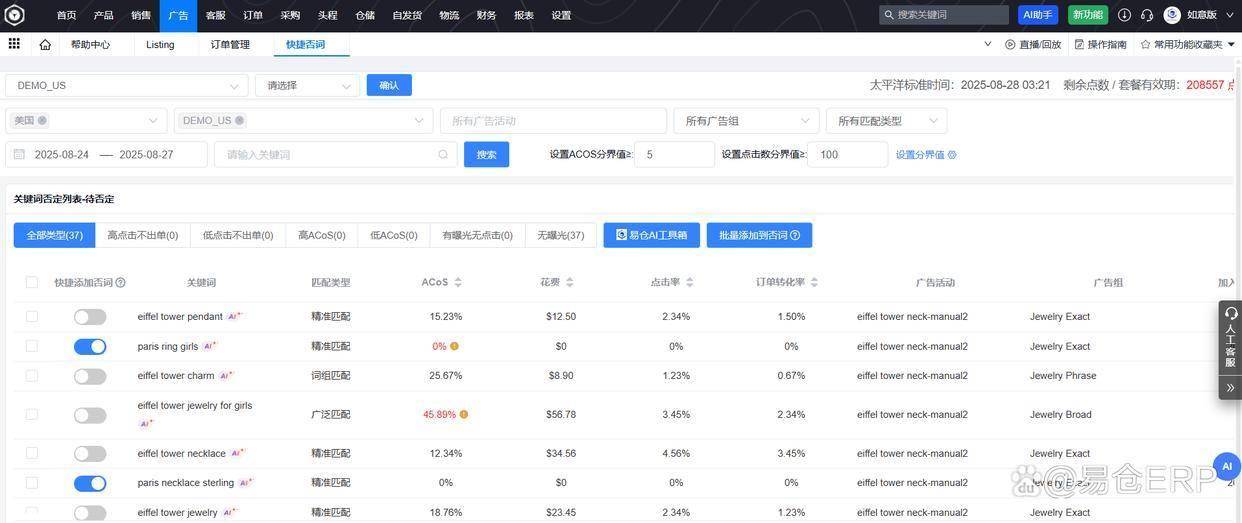Open the 所有匹配类型 dropdown
Viewport: 1242px width, 523px height.
coord(886,121)
